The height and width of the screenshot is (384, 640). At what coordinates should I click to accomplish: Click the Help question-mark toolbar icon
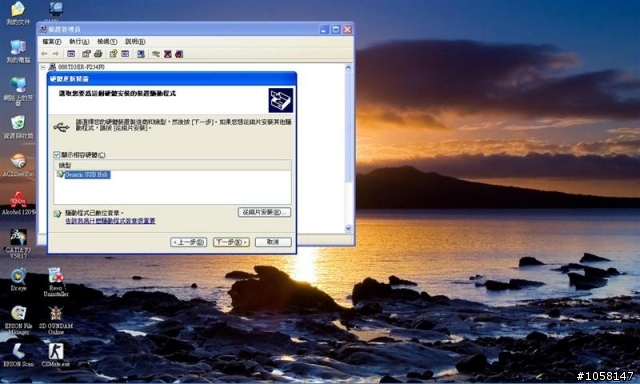(x=113, y=54)
